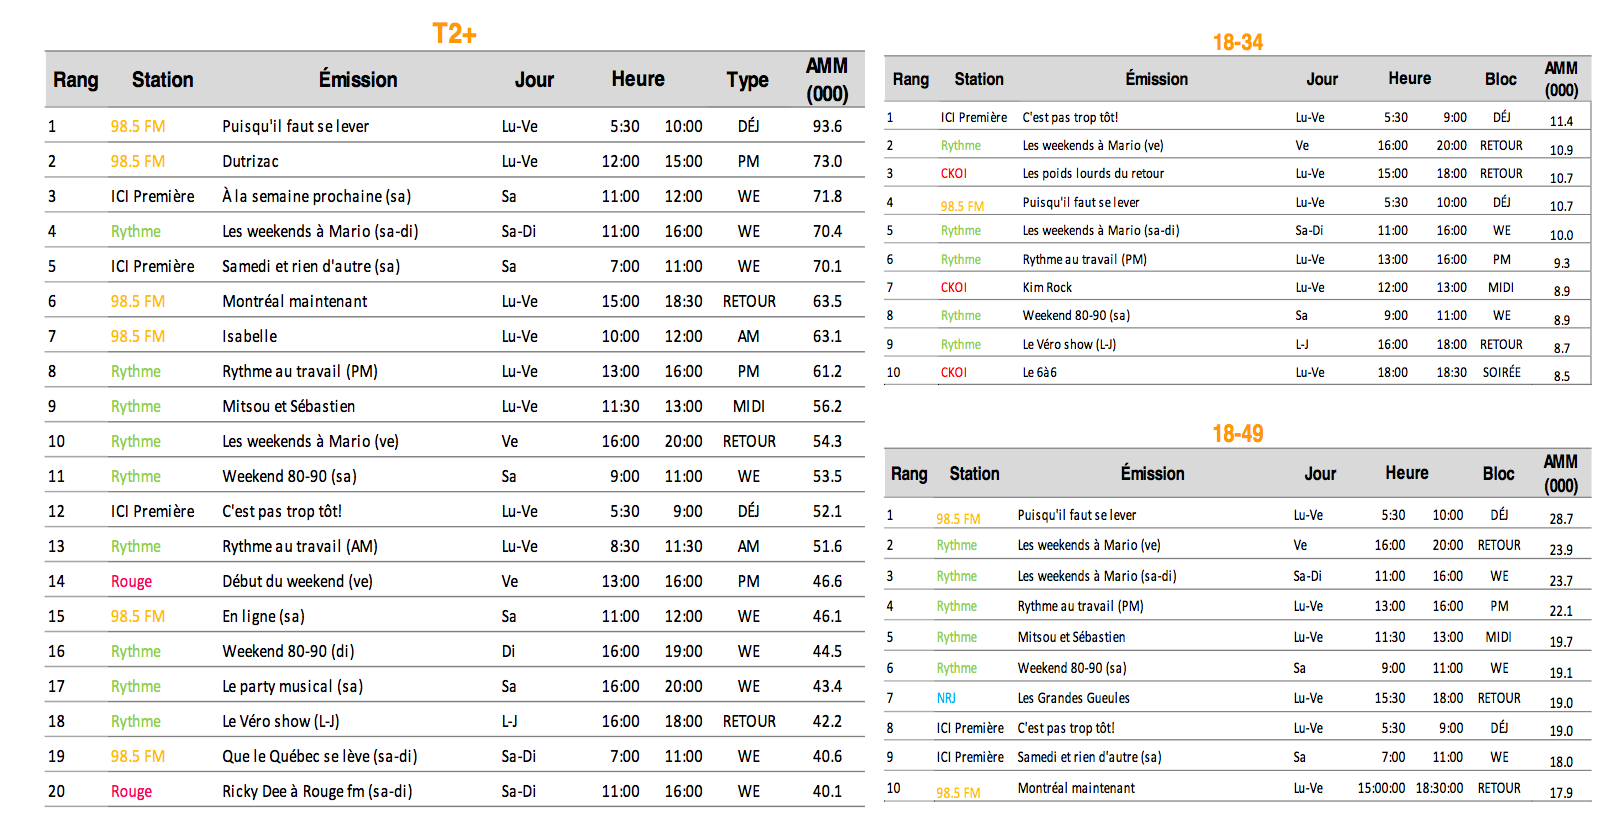Image resolution: width=1624 pixels, height=834 pixels.
Task: Click the 18-49 table heading
Action: [1237, 433]
